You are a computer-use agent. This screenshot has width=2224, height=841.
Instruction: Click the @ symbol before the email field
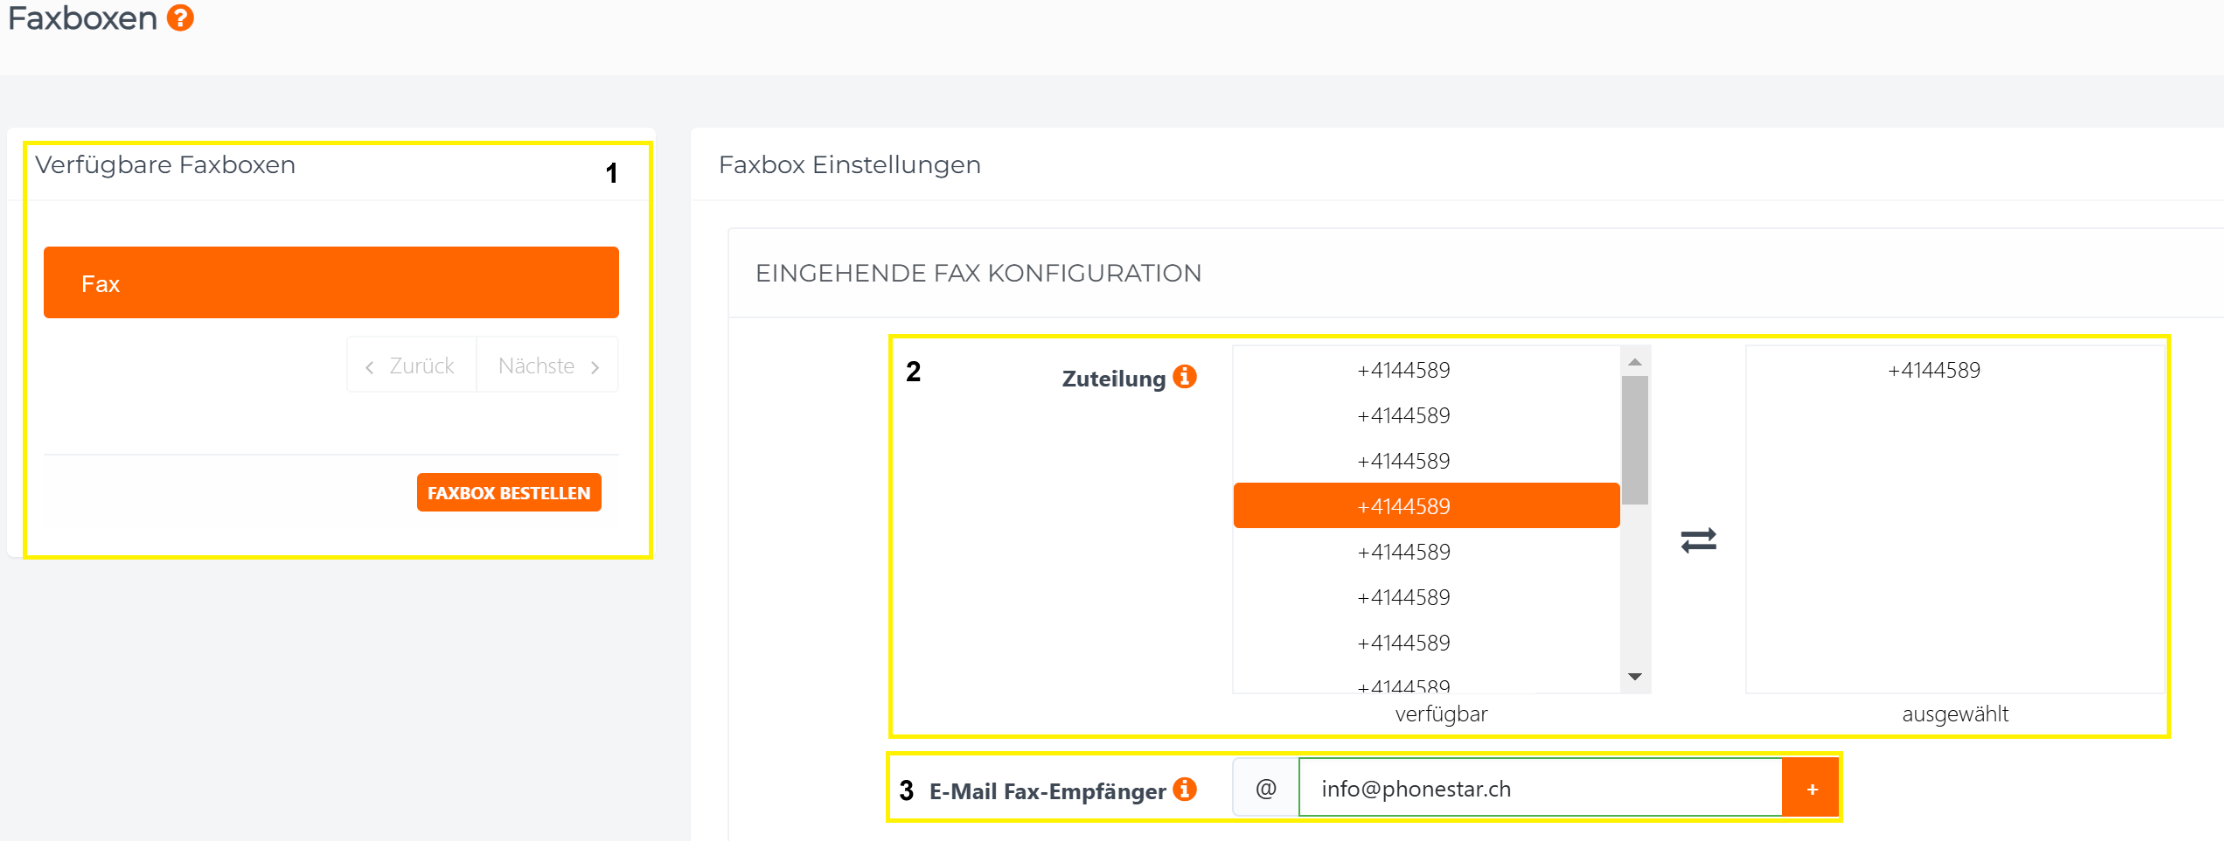click(x=1266, y=788)
